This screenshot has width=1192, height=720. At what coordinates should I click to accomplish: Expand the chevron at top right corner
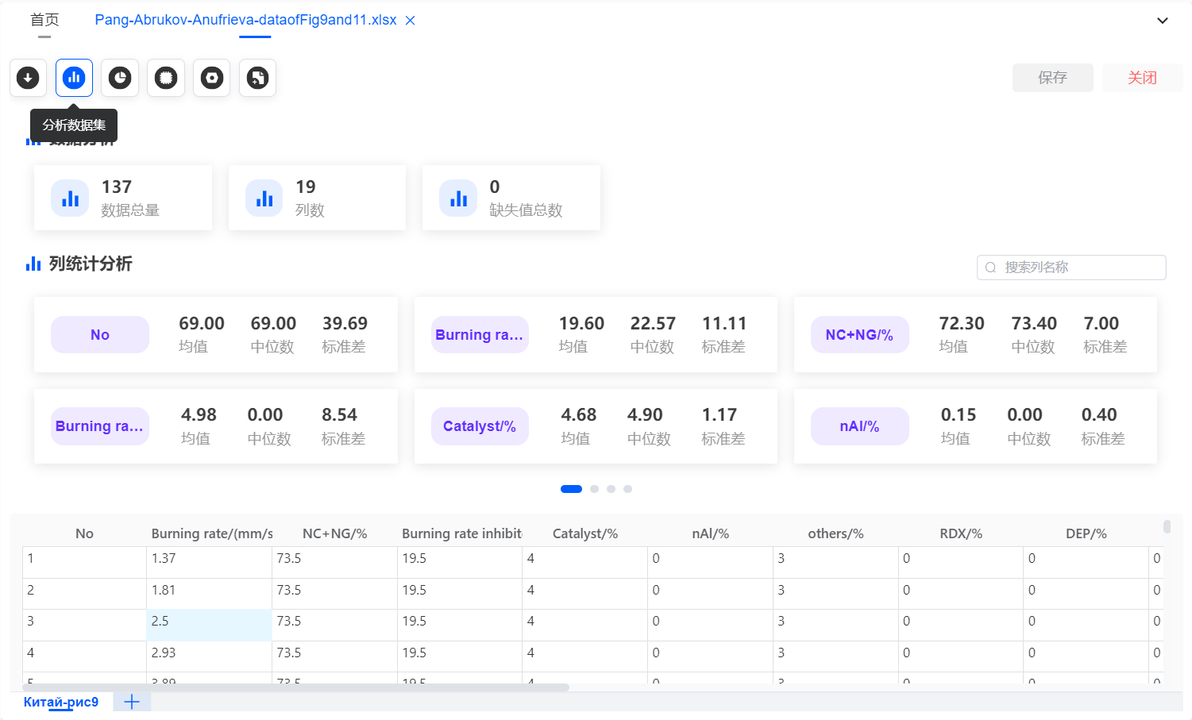pyautogui.click(x=1162, y=21)
